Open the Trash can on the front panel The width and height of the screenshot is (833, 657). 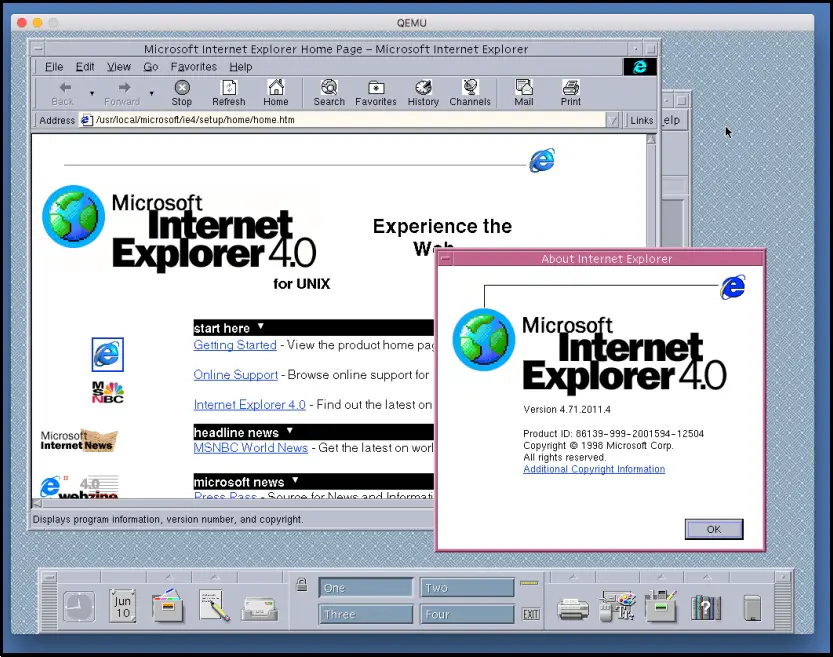coord(752,608)
